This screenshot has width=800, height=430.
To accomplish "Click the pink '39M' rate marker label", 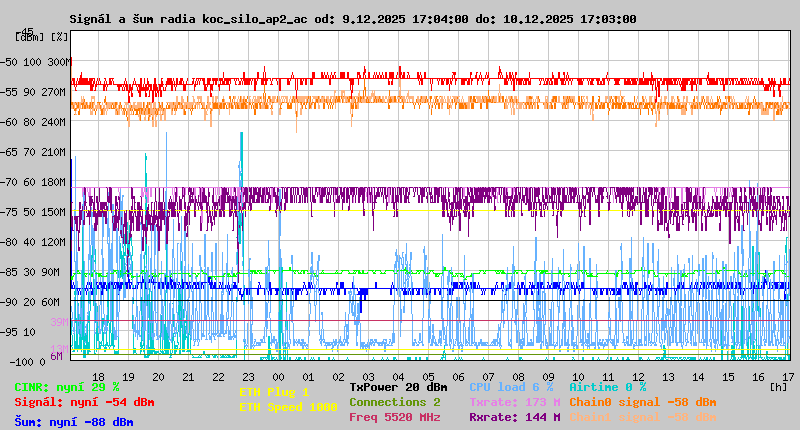I will [59, 322].
